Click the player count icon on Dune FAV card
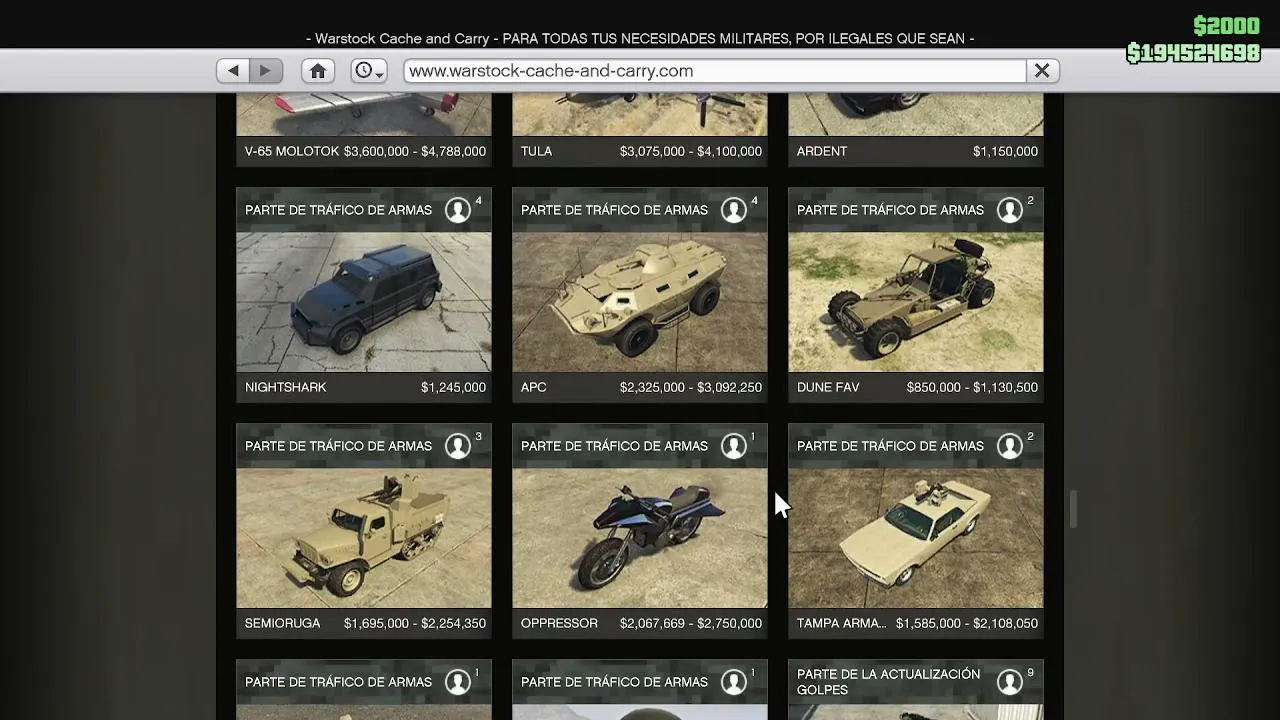Viewport: 1280px width, 720px height. 1010,210
